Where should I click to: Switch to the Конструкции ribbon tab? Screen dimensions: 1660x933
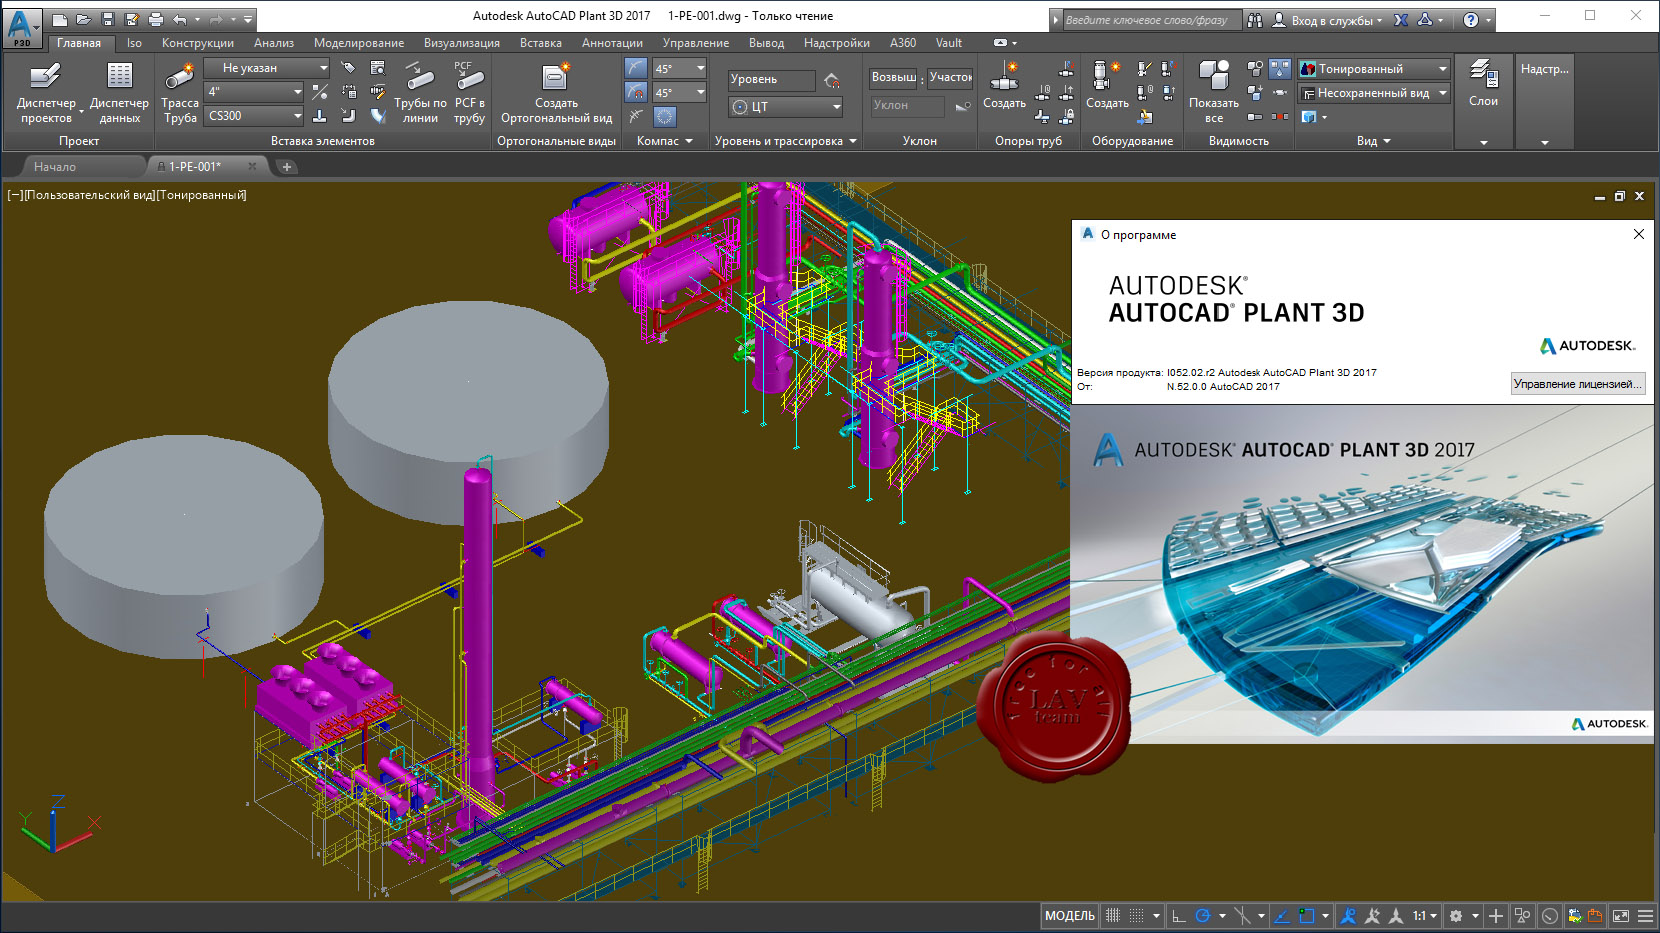[x=198, y=43]
